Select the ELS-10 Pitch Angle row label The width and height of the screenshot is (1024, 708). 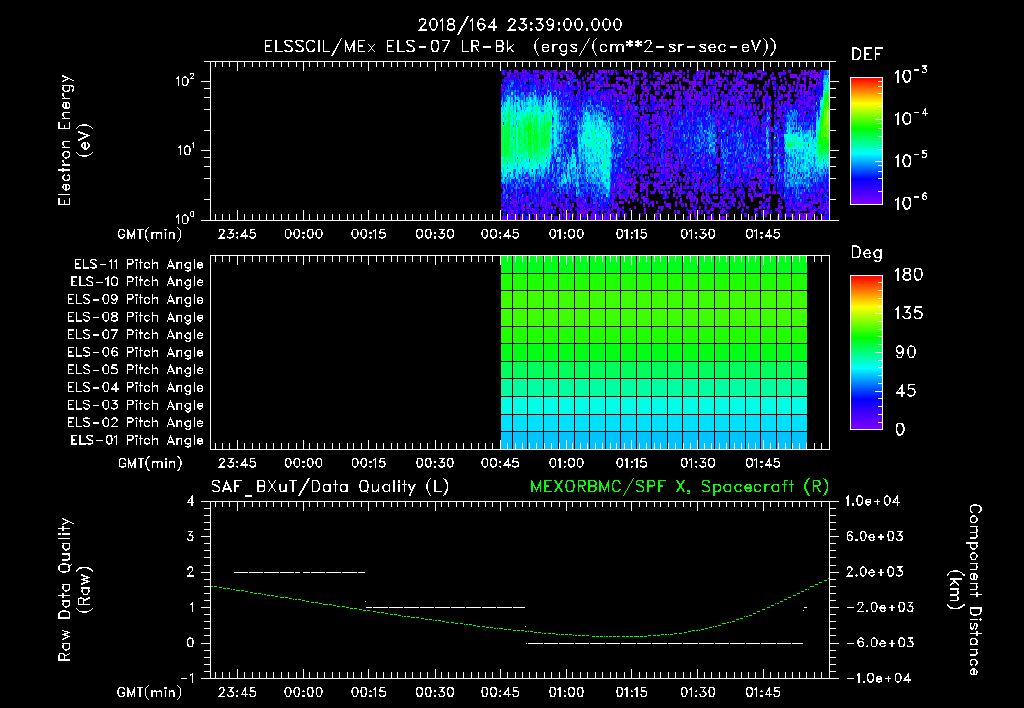(137, 282)
